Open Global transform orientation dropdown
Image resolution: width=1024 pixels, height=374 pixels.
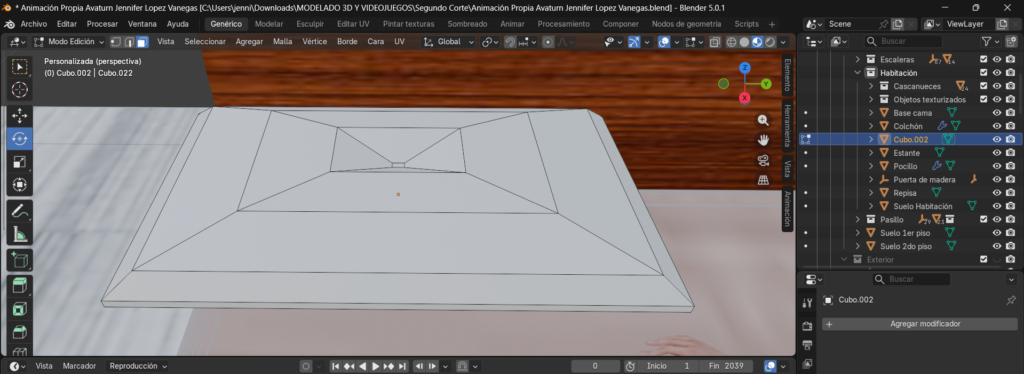(449, 42)
